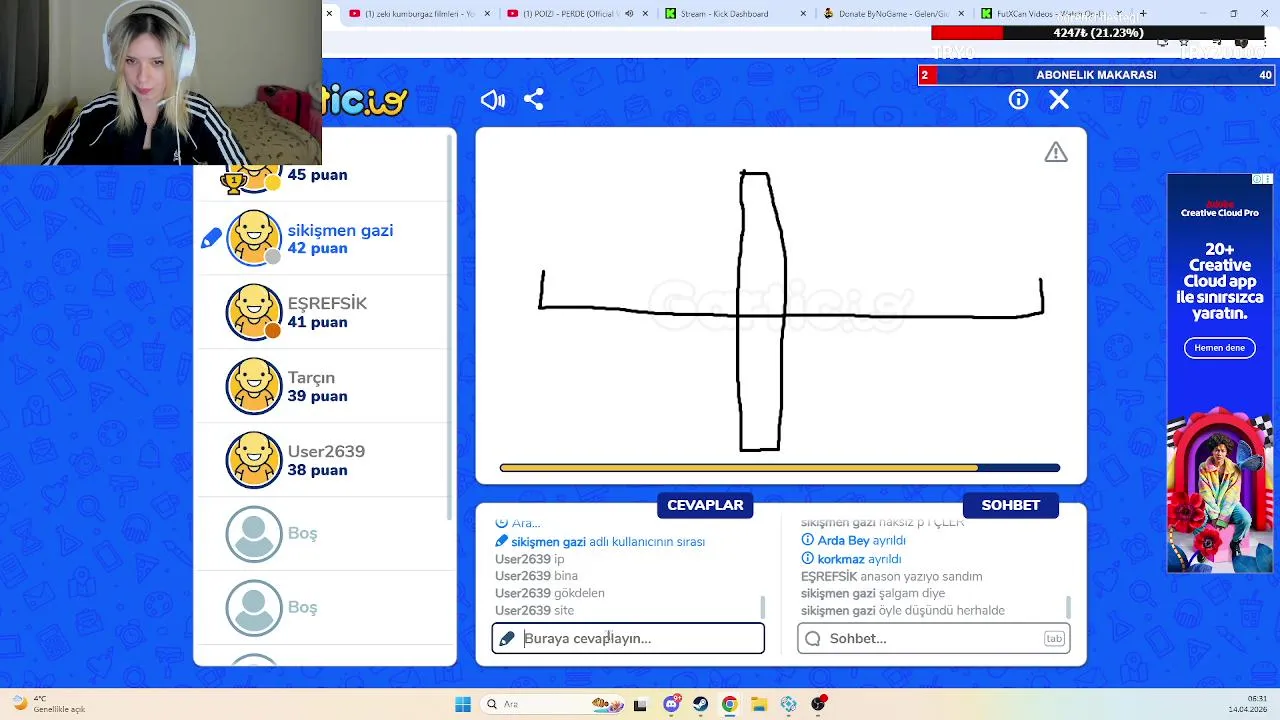This screenshot has height=720, width=1280.
Task: Click the answers list scrollbar
Action: [x=763, y=607]
